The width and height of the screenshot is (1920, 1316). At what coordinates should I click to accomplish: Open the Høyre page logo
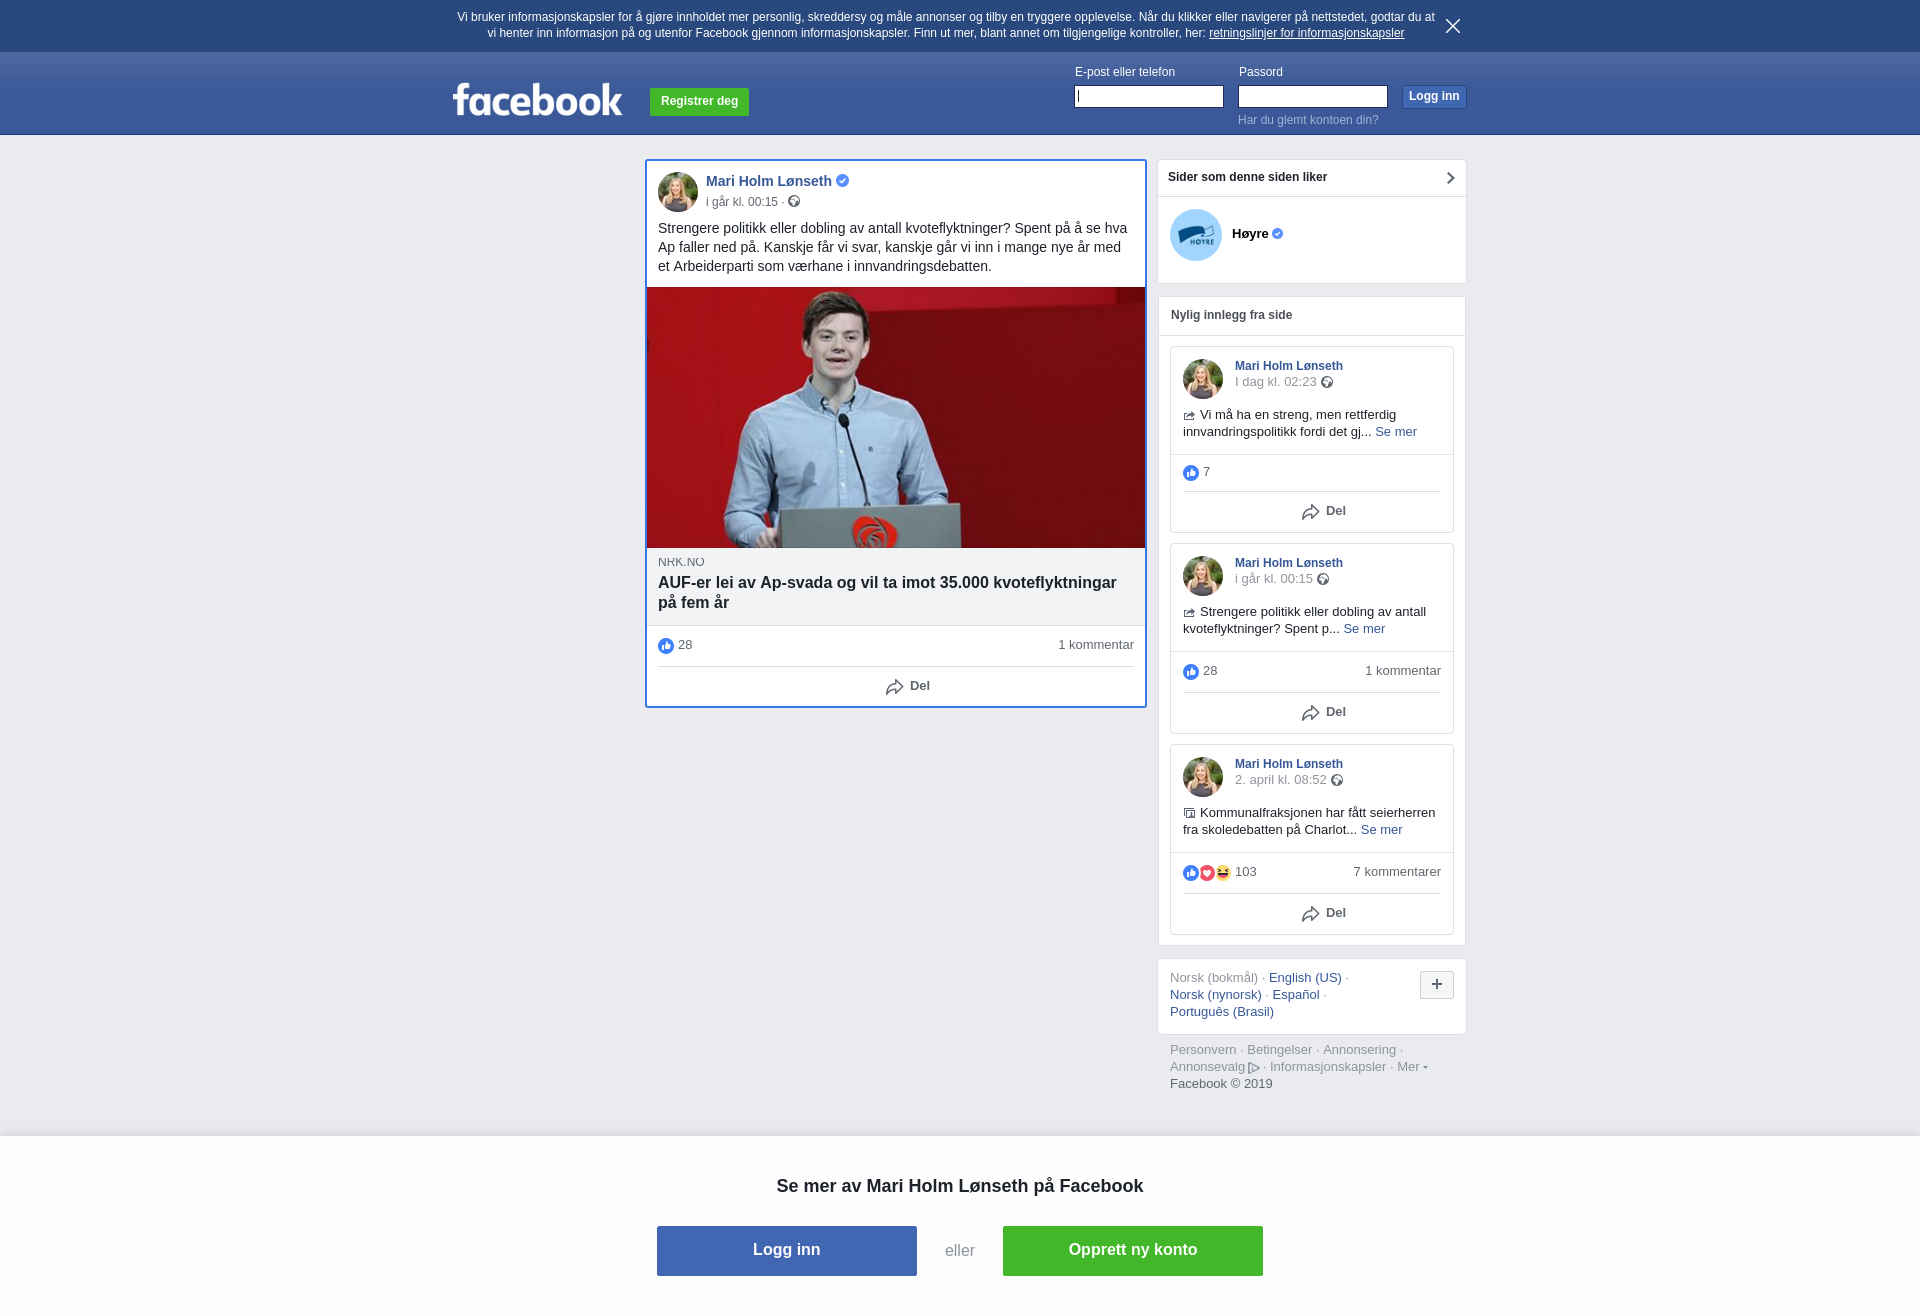tap(1196, 235)
